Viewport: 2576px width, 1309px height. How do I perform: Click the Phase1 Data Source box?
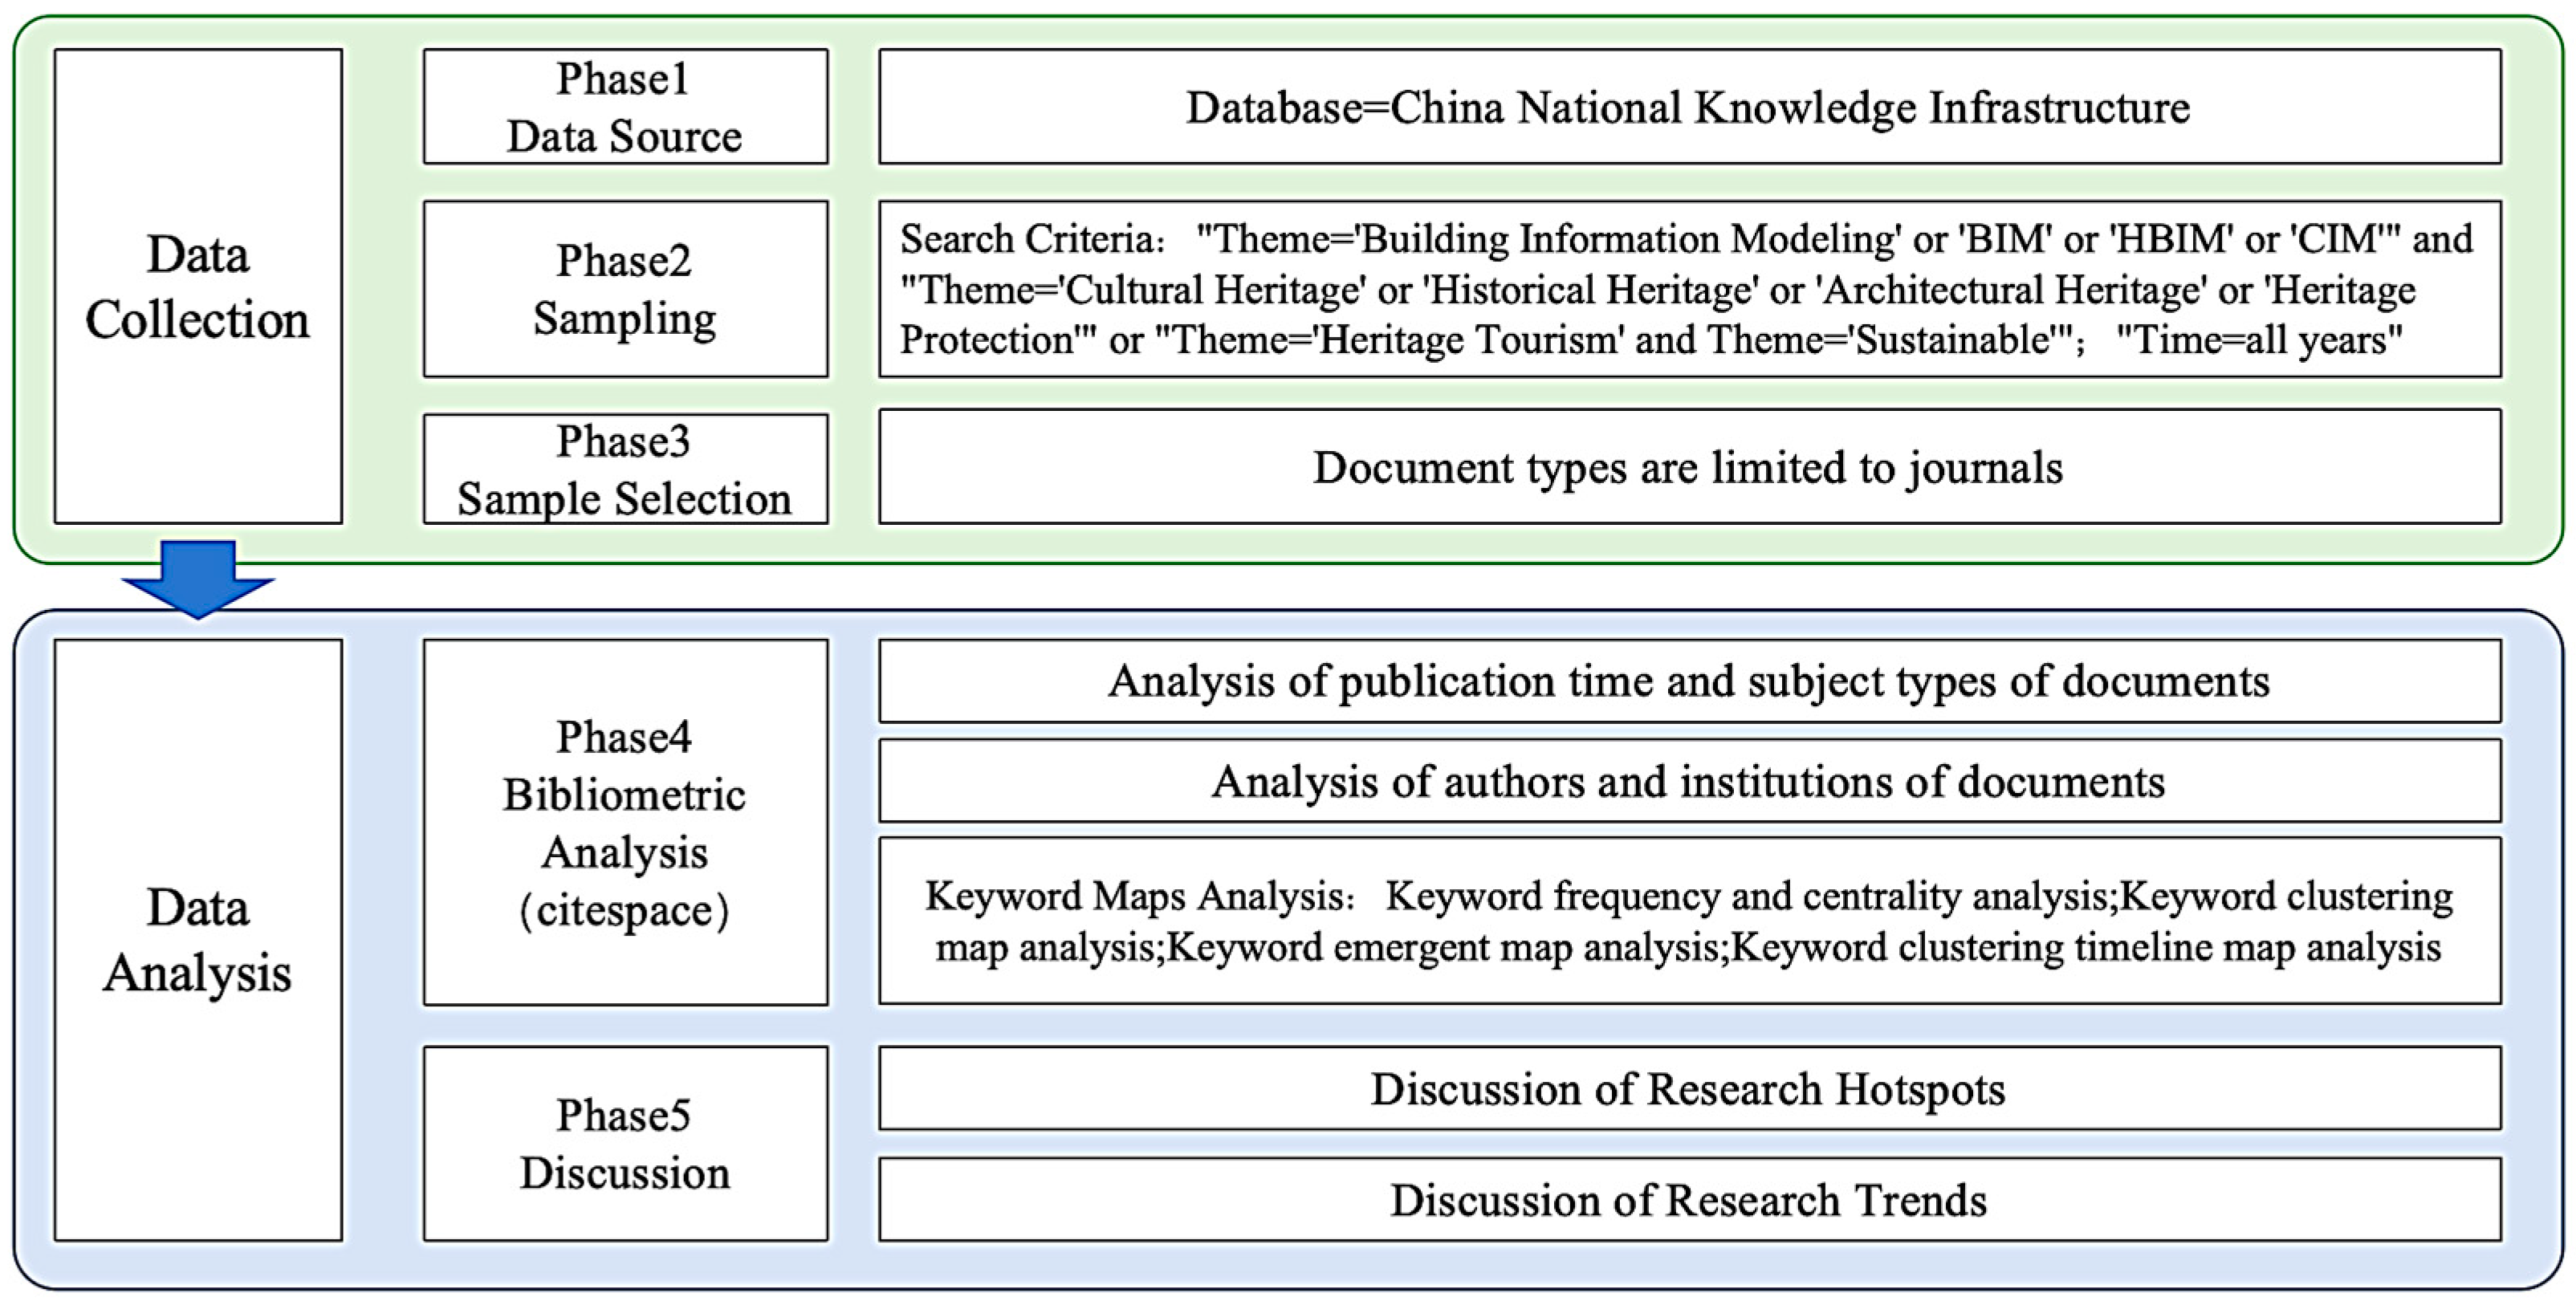[x=625, y=107]
